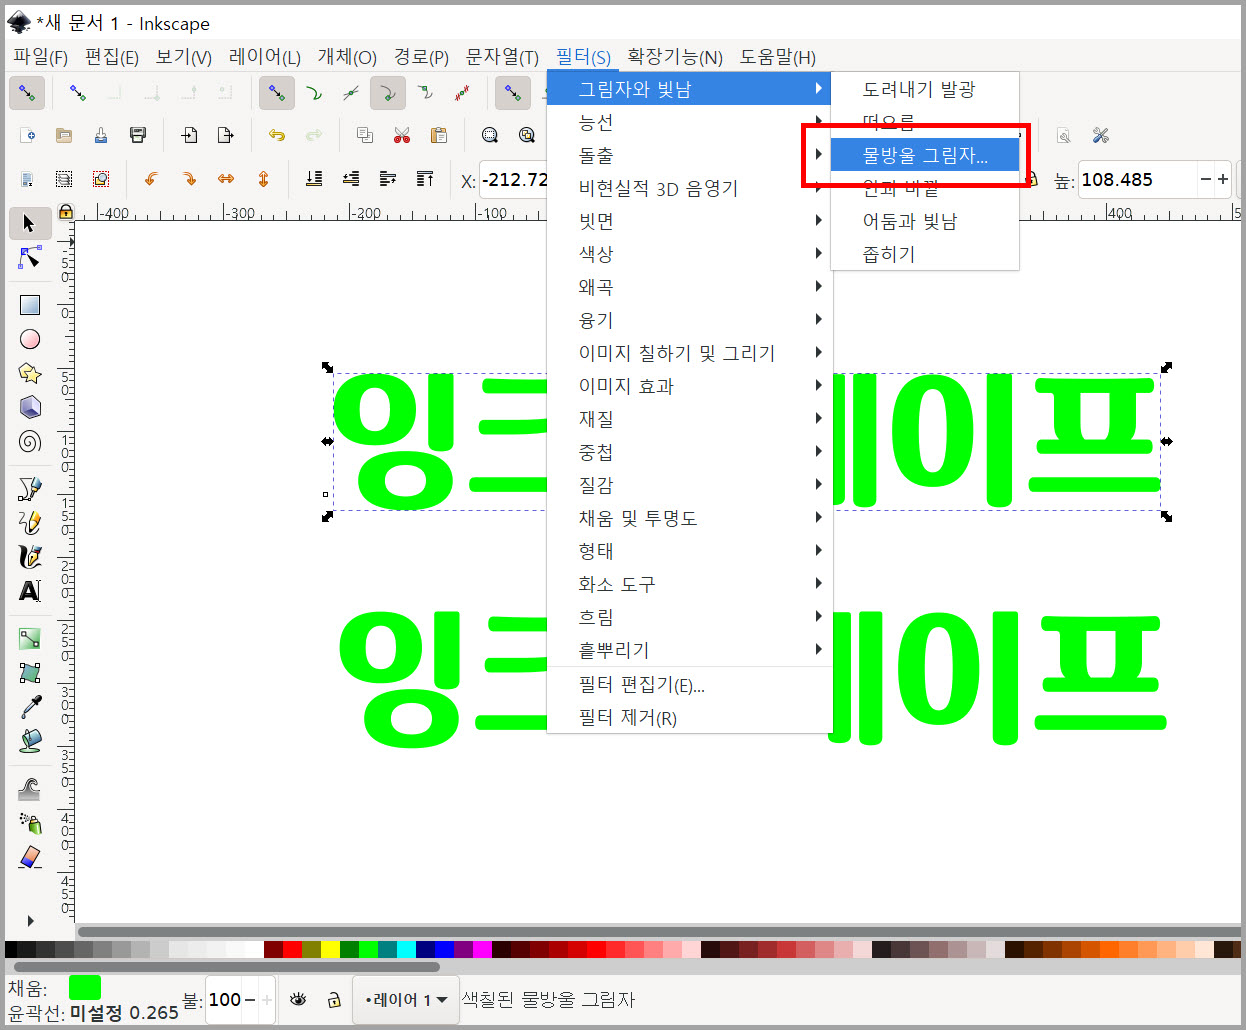Select the Spiral tool
The width and height of the screenshot is (1246, 1030).
(30, 441)
